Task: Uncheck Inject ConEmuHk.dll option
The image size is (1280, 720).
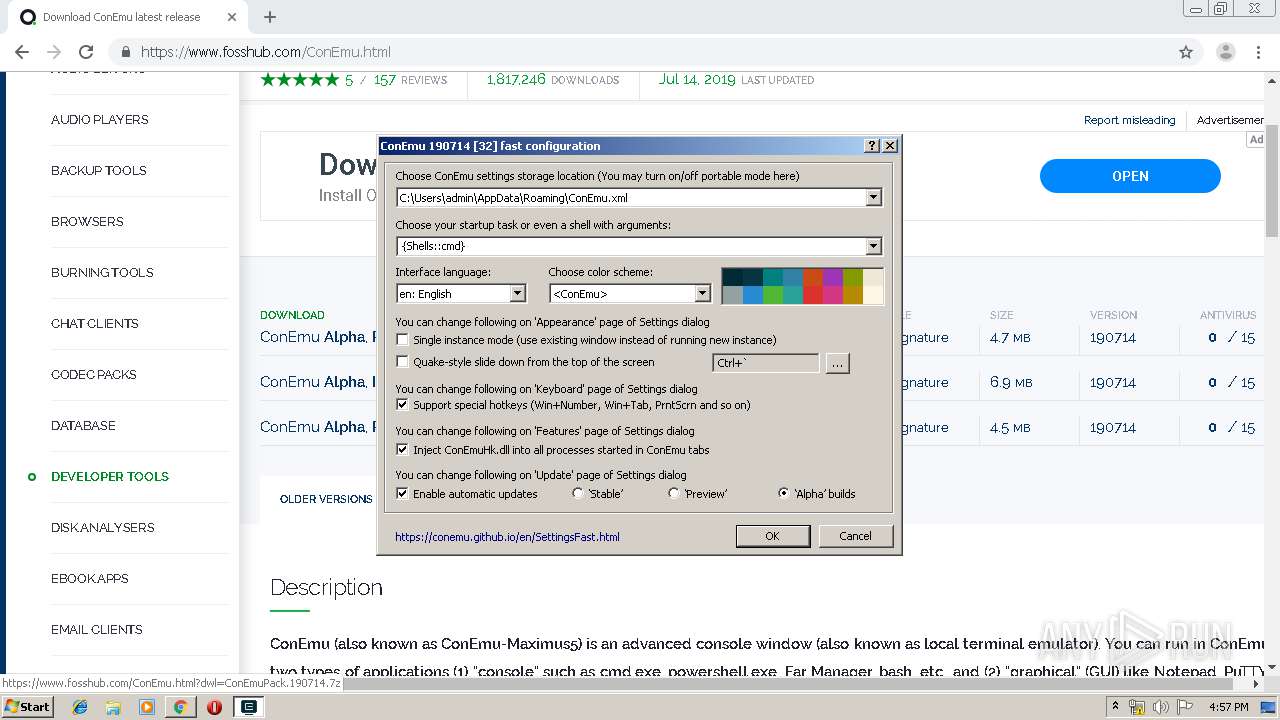Action: pyautogui.click(x=403, y=450)
